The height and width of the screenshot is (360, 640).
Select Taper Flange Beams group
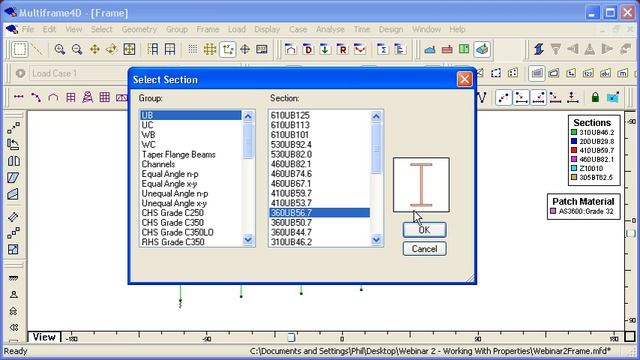coord(191,154)
